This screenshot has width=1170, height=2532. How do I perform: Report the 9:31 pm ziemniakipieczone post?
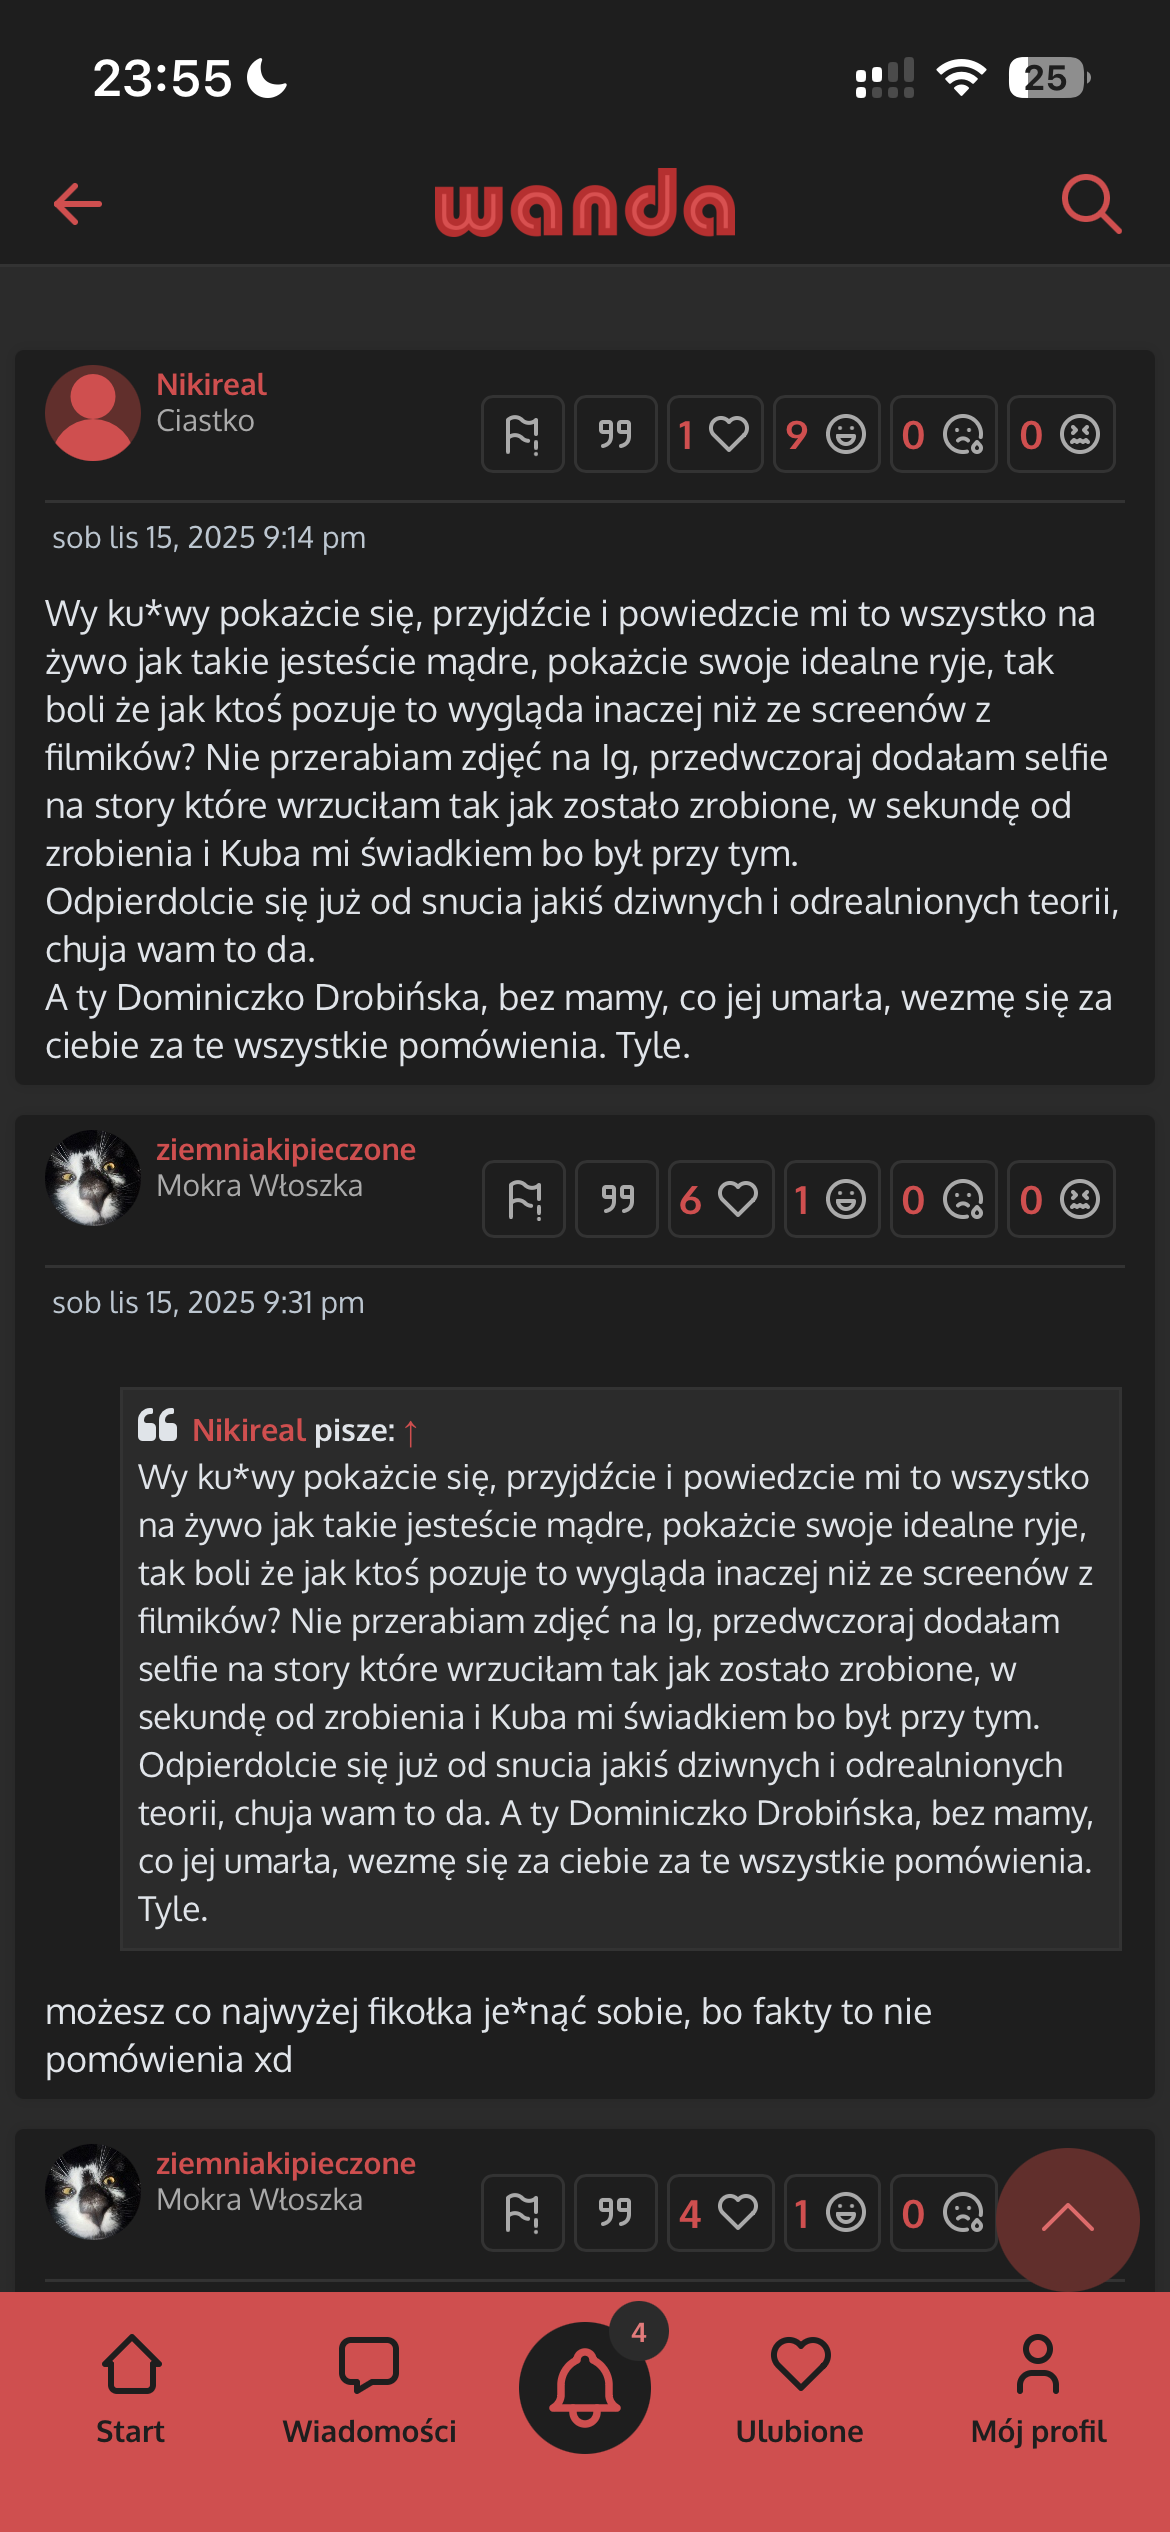[x=524, y=1199]
